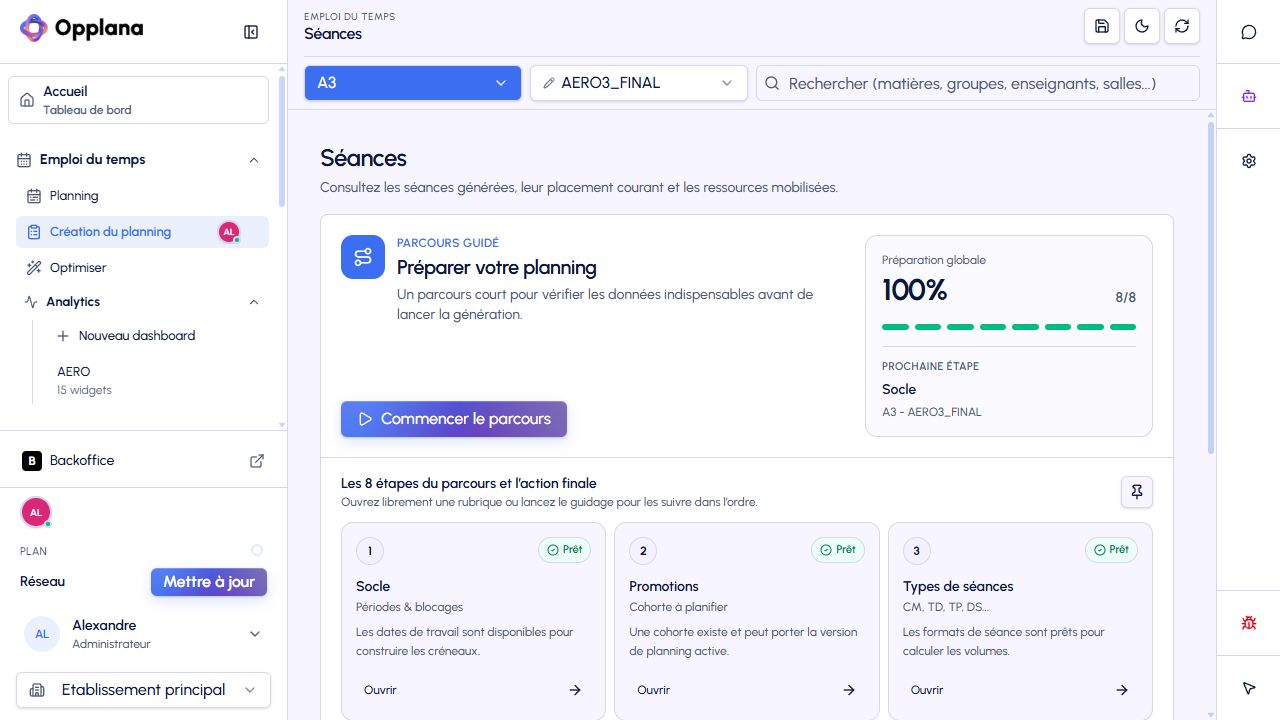The height and width of the screenshot is (720, 1280).
Task: Click Ouvrir on the Socle card
Action: tap(473, 690)
